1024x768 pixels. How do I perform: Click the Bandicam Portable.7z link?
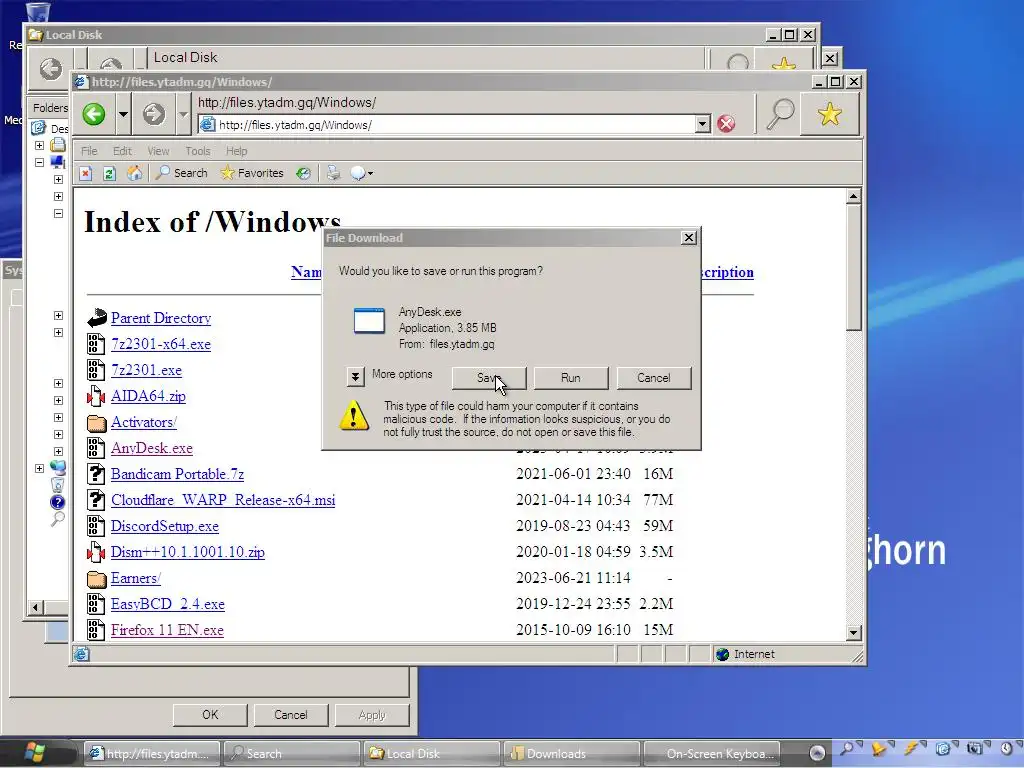(178, 474)
